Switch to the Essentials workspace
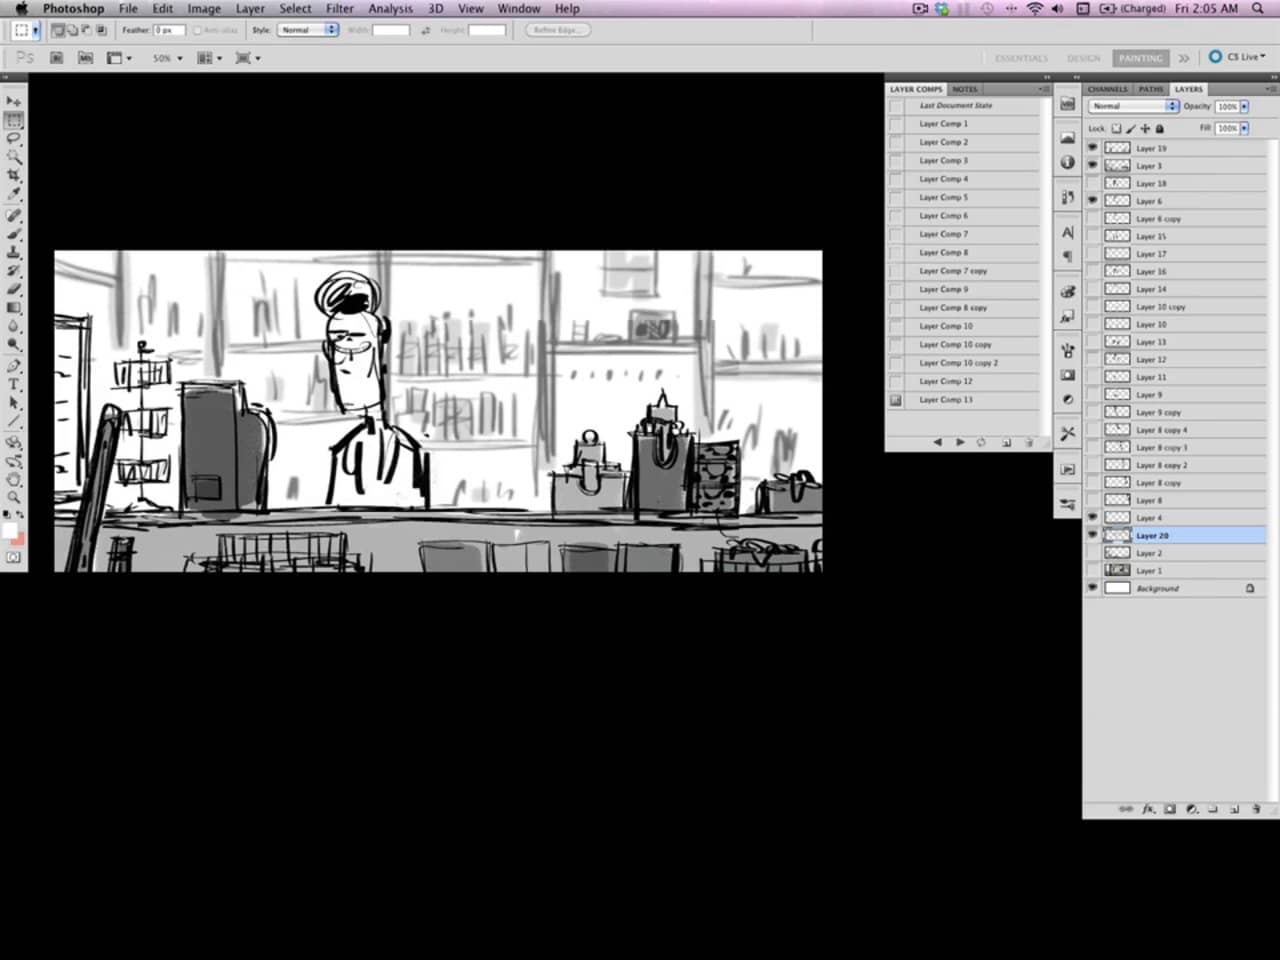 (x=1021, y=58)
